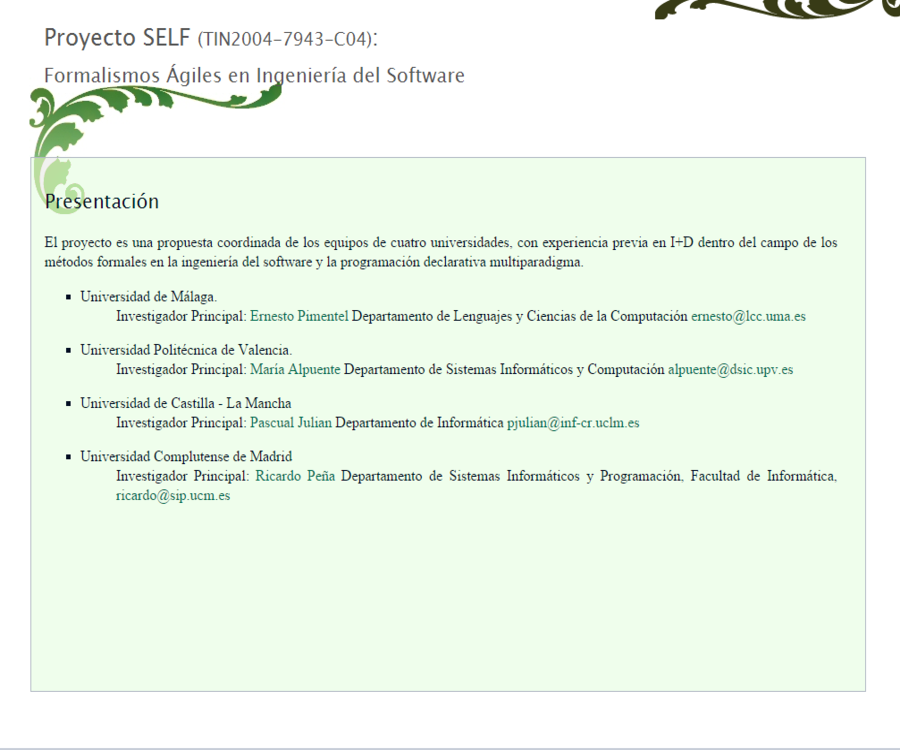
Task: Click the ernesto@lcc.uma.es email link
Action: [x=748, y=316]
